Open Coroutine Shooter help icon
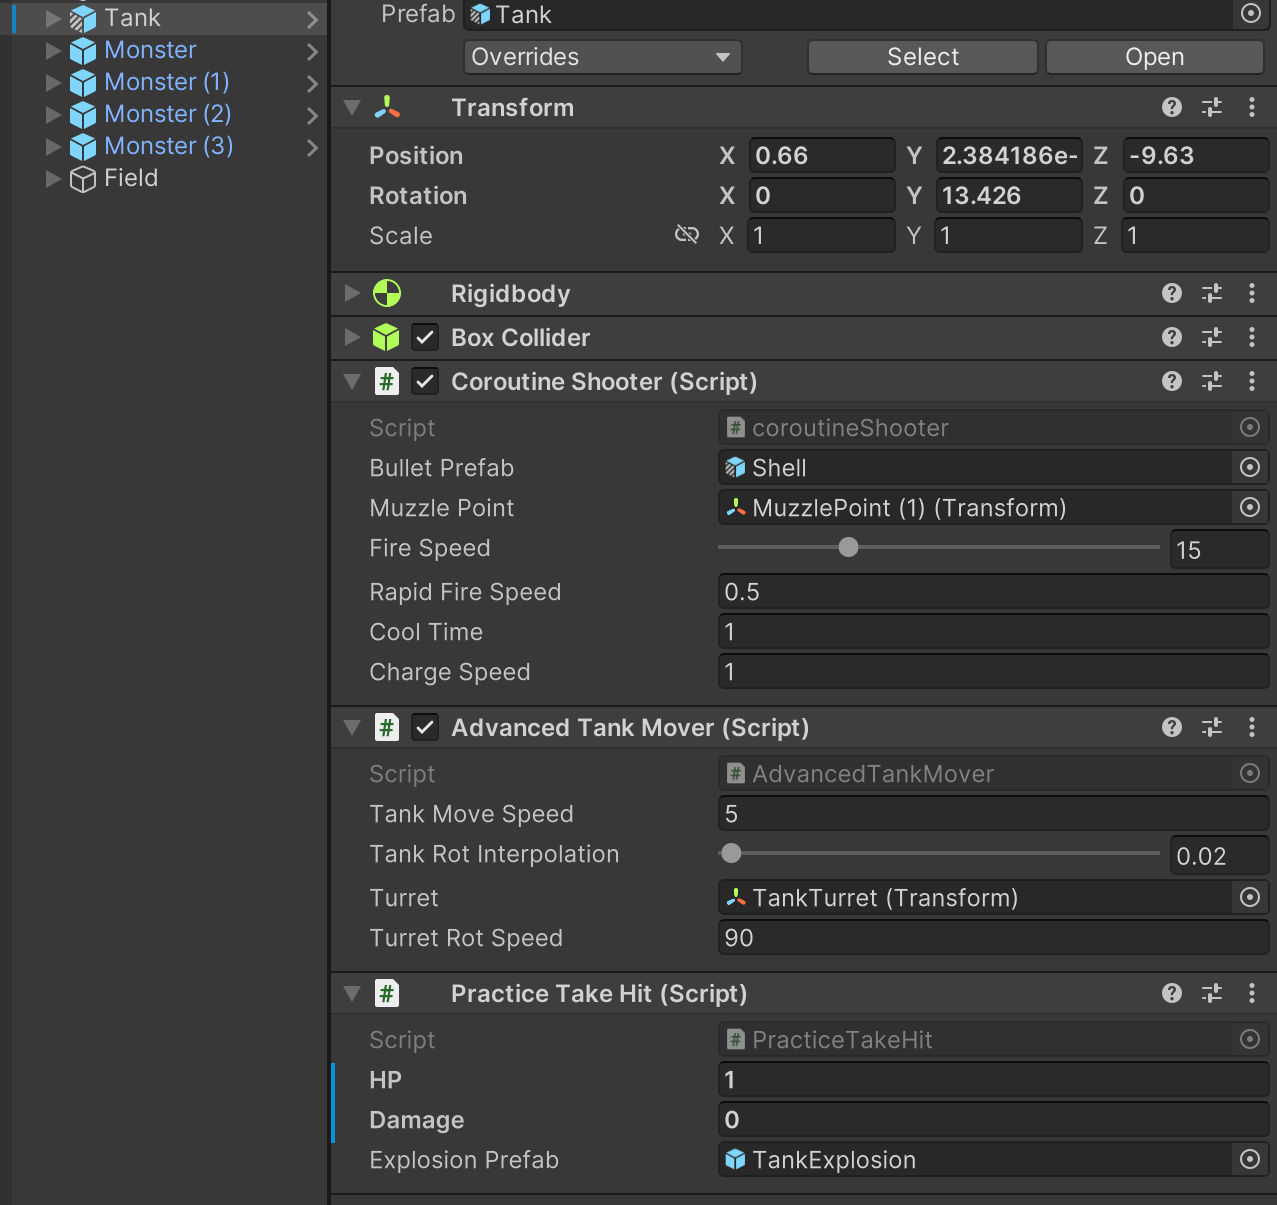This screenshot has width=1277, height=1205. tap(1172, 381)
